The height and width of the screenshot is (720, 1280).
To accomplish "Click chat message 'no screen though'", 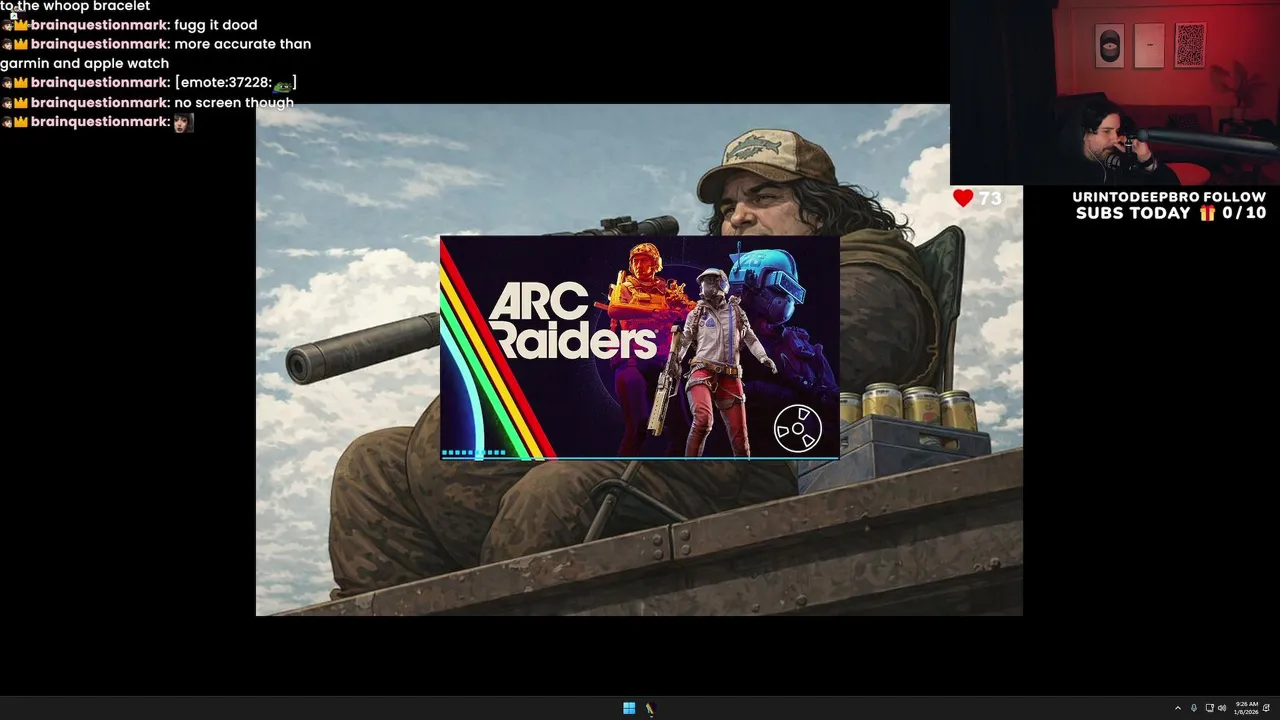I will coord(234,103).
